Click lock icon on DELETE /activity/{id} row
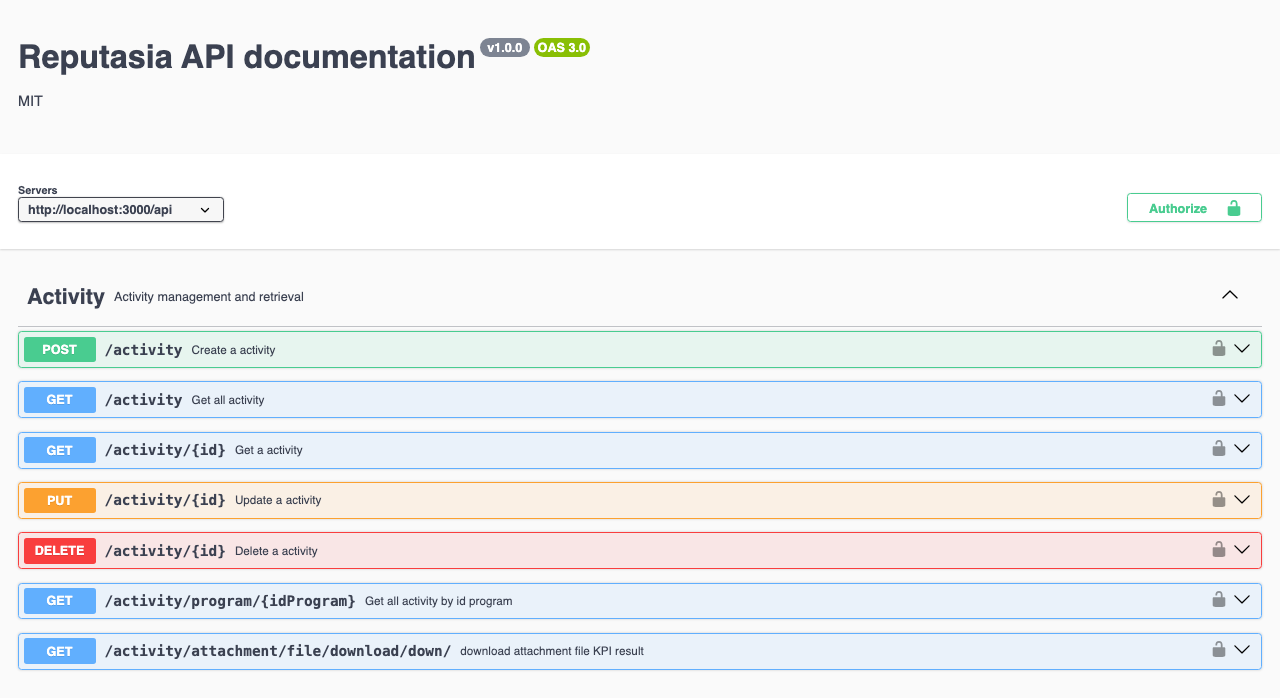 1218,550
